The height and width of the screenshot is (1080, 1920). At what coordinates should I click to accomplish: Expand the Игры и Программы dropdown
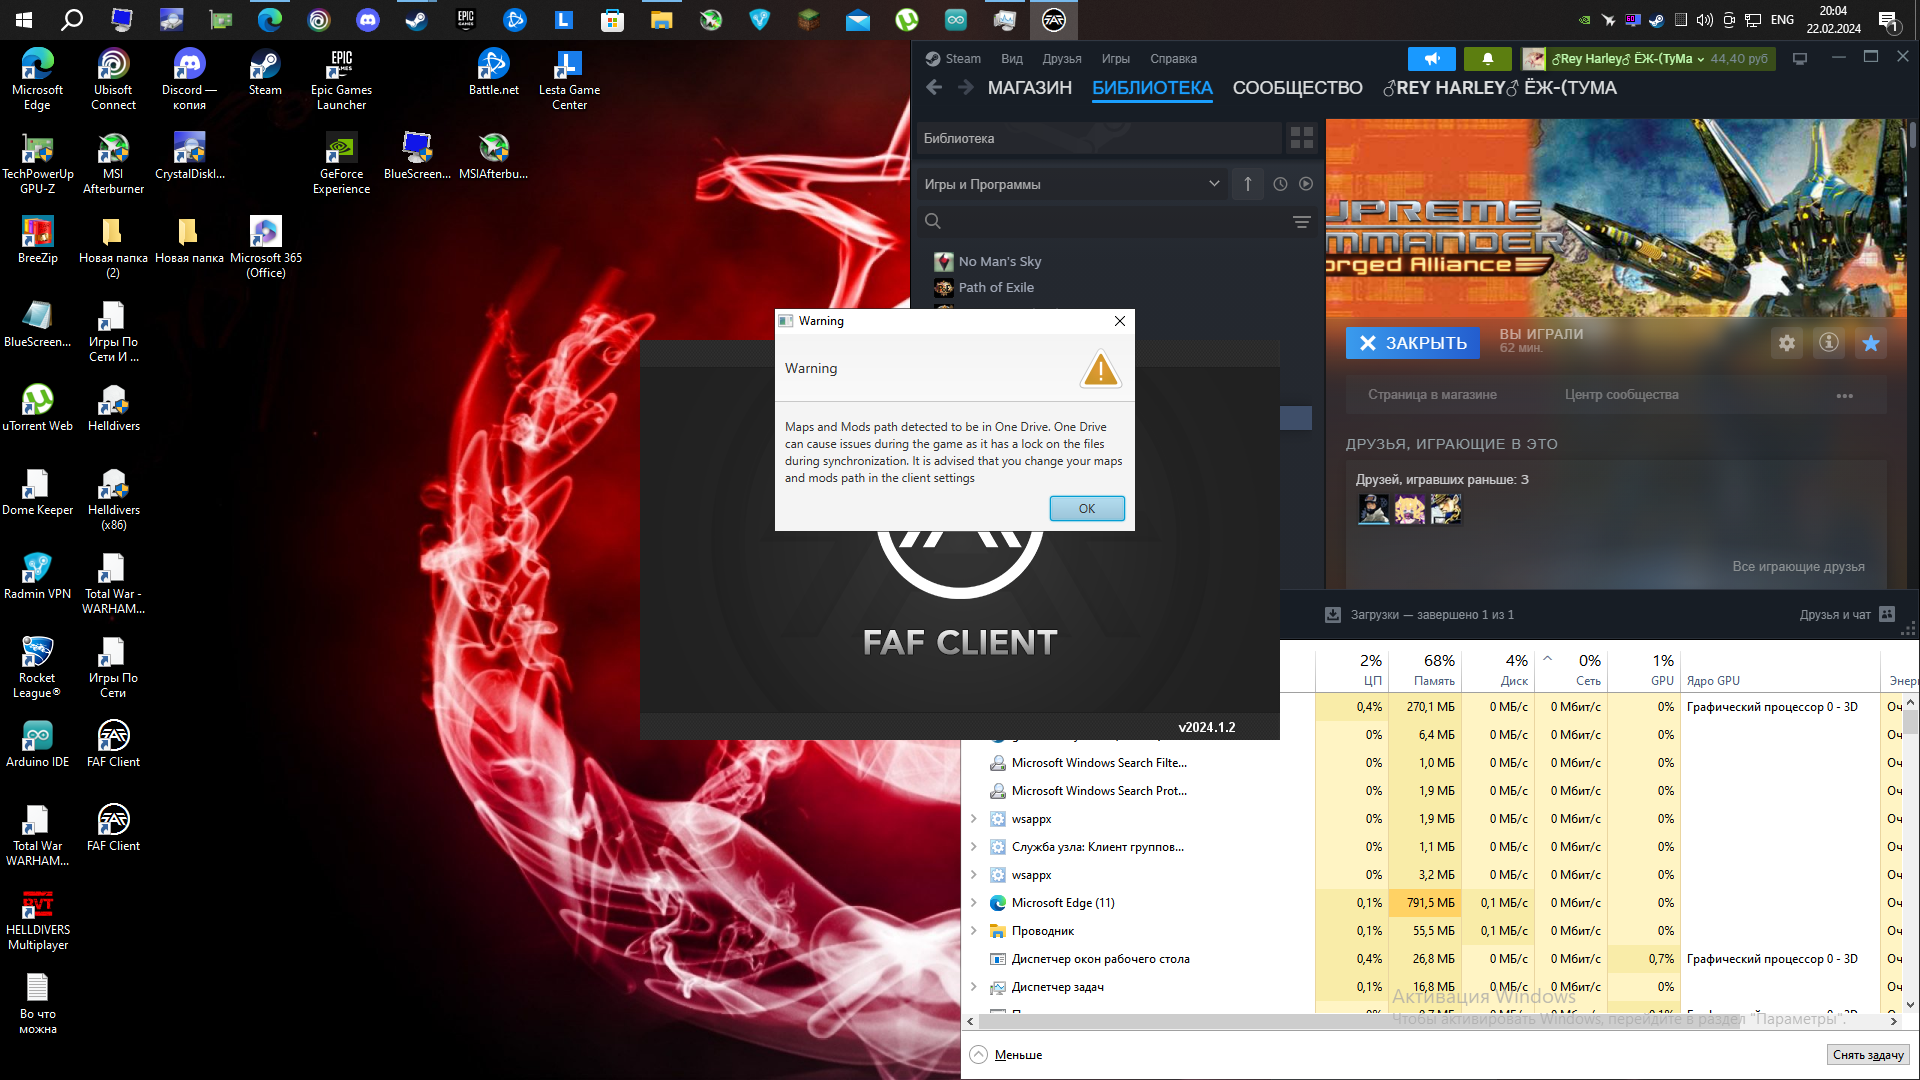(x=1074, y=184)
